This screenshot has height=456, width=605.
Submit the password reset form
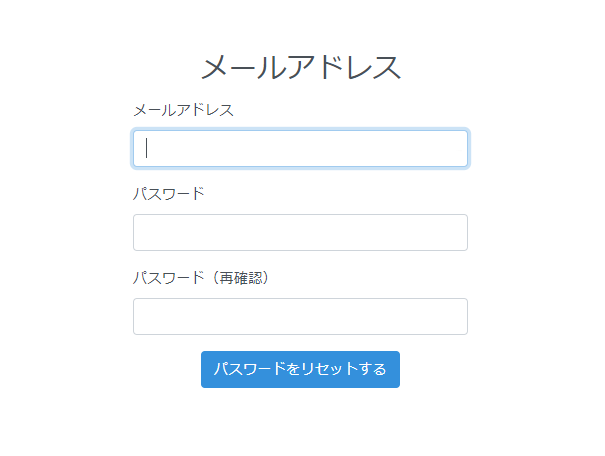(300, 369)
